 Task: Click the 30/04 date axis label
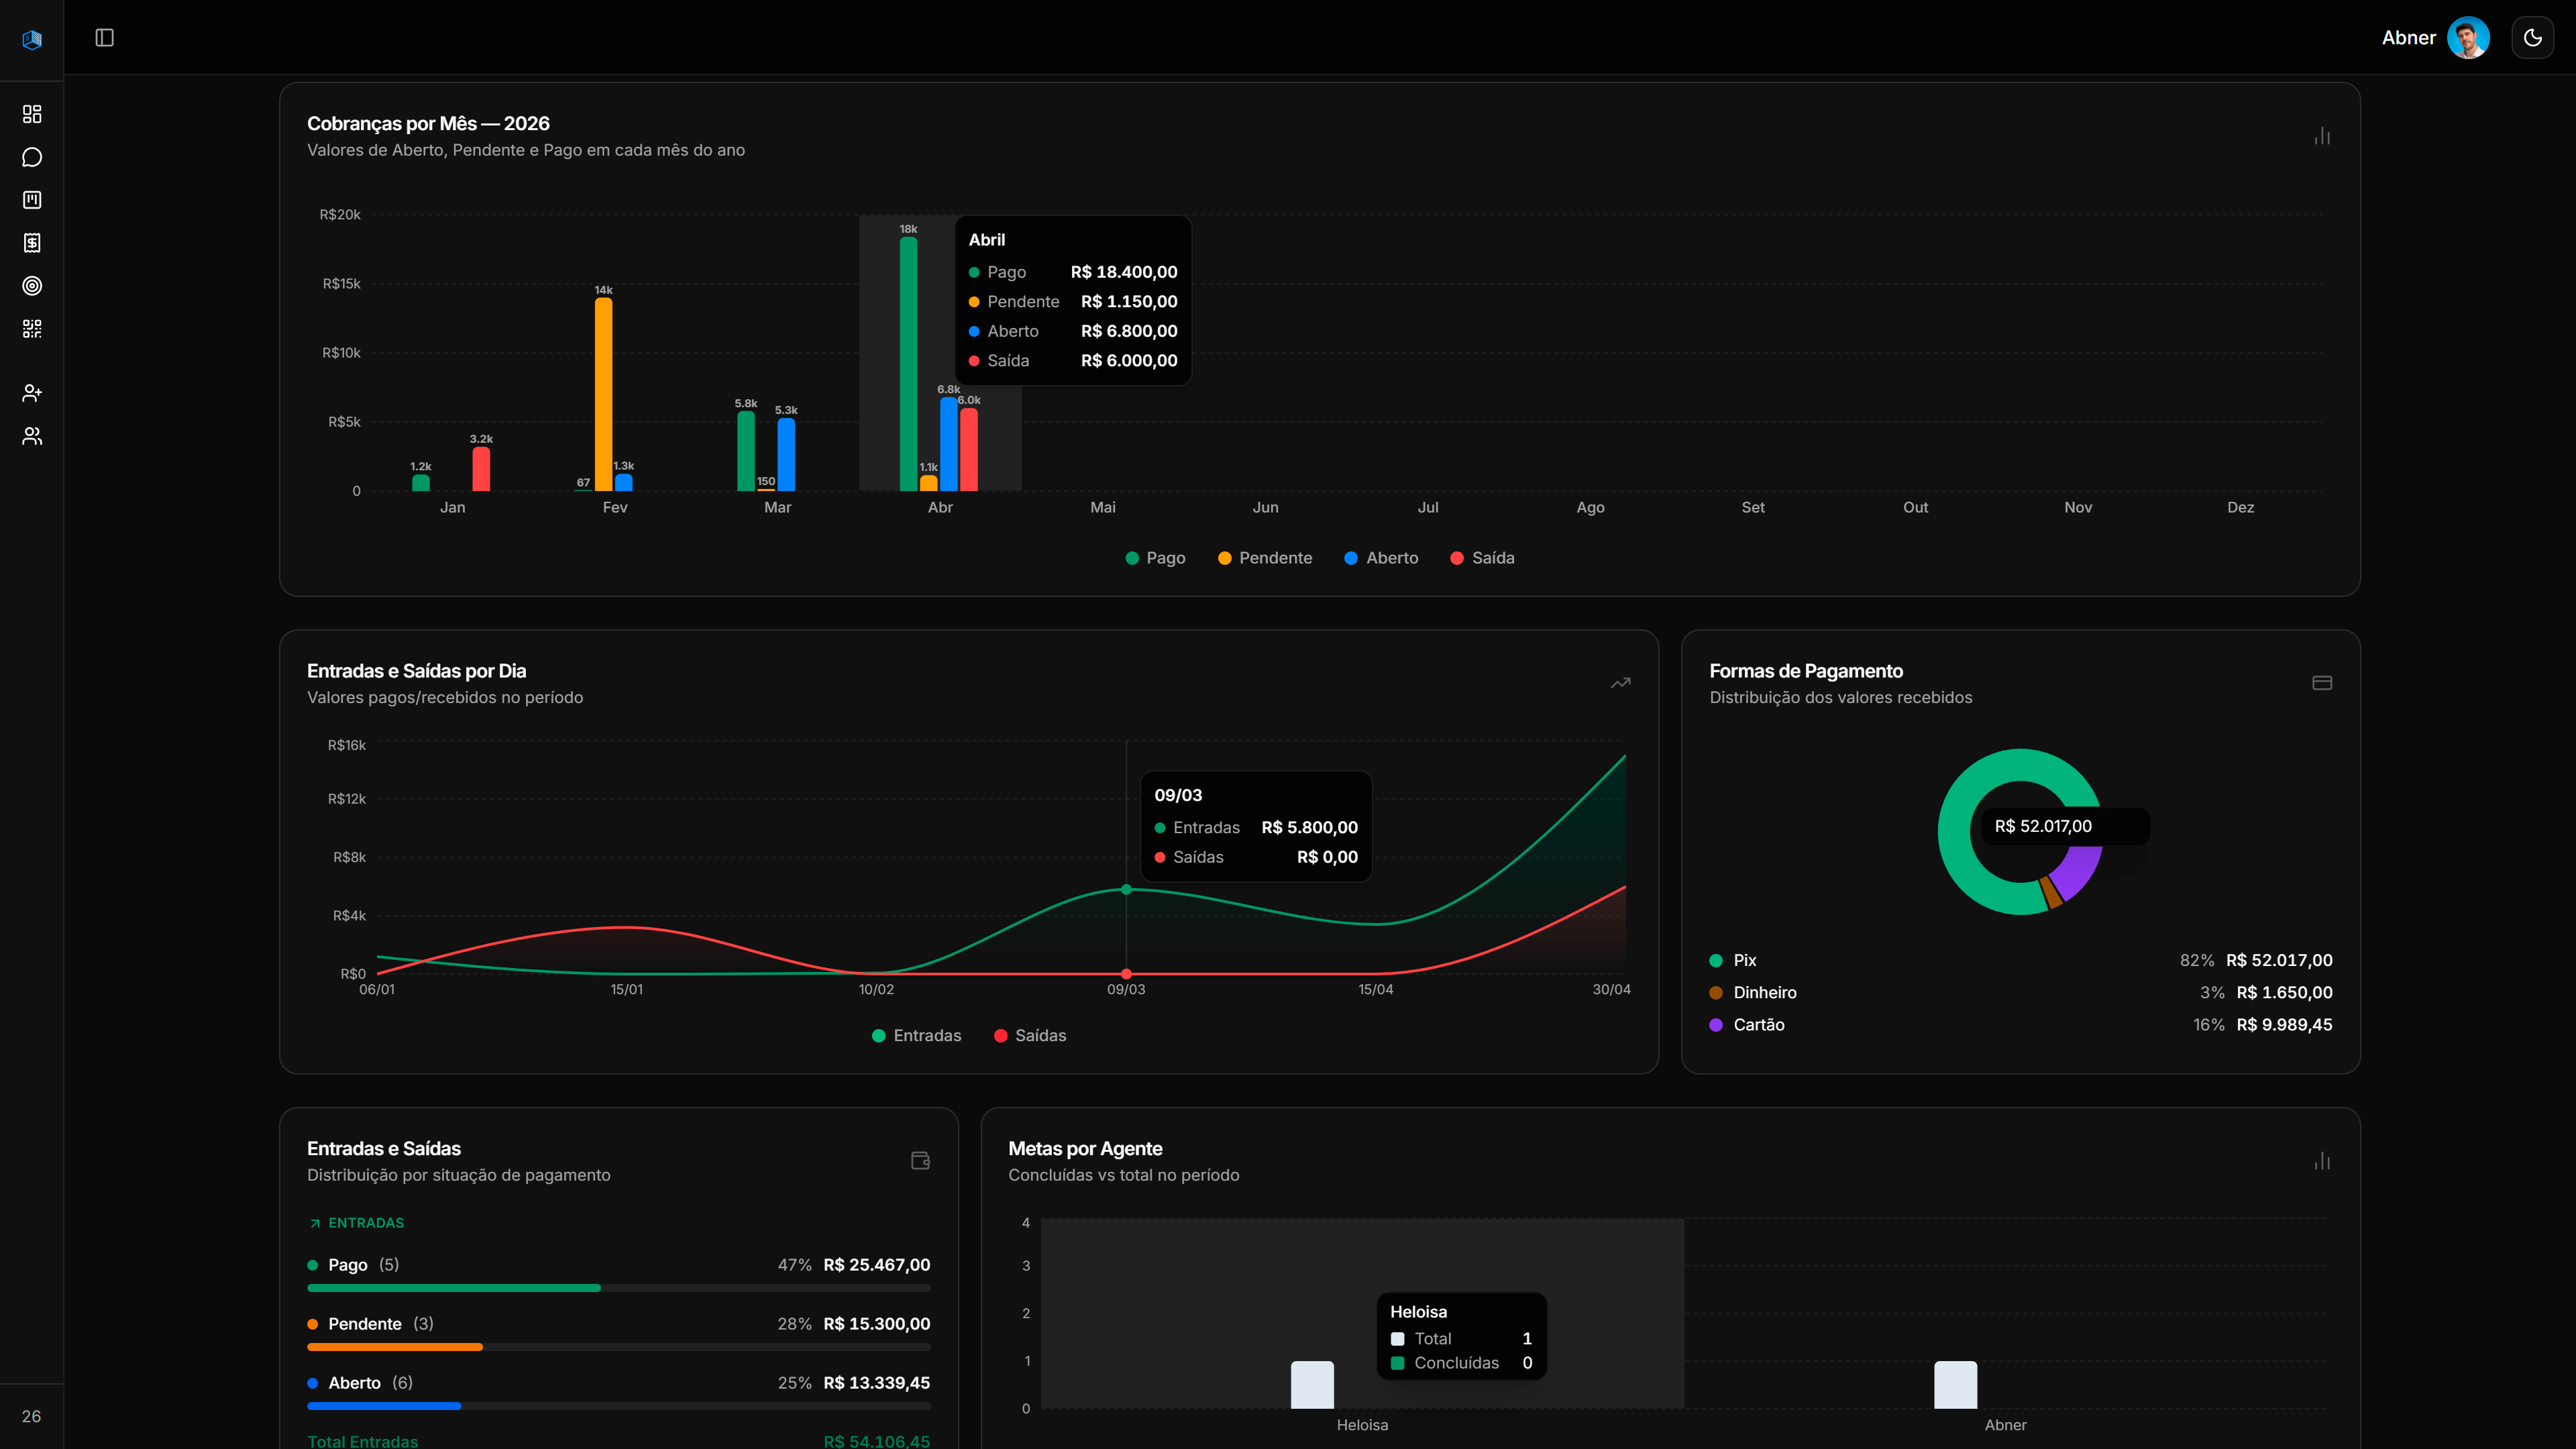[1611, 989]
